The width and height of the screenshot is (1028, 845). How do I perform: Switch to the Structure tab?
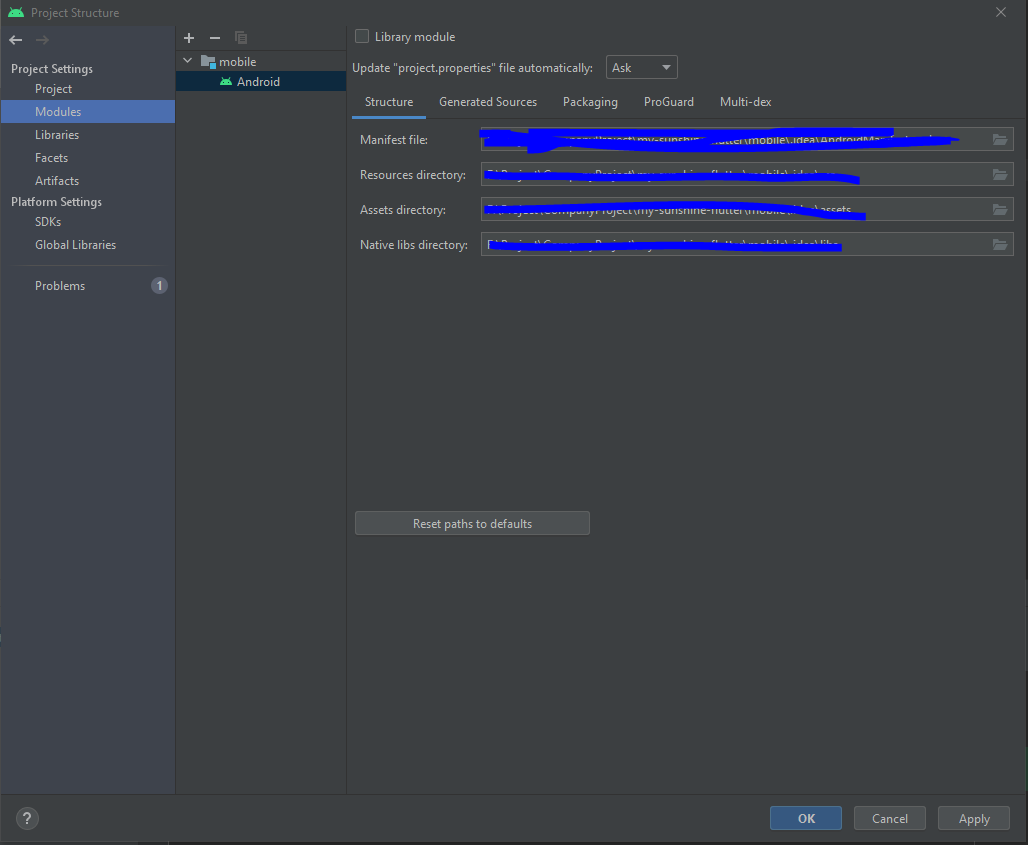tap(389, 102)
